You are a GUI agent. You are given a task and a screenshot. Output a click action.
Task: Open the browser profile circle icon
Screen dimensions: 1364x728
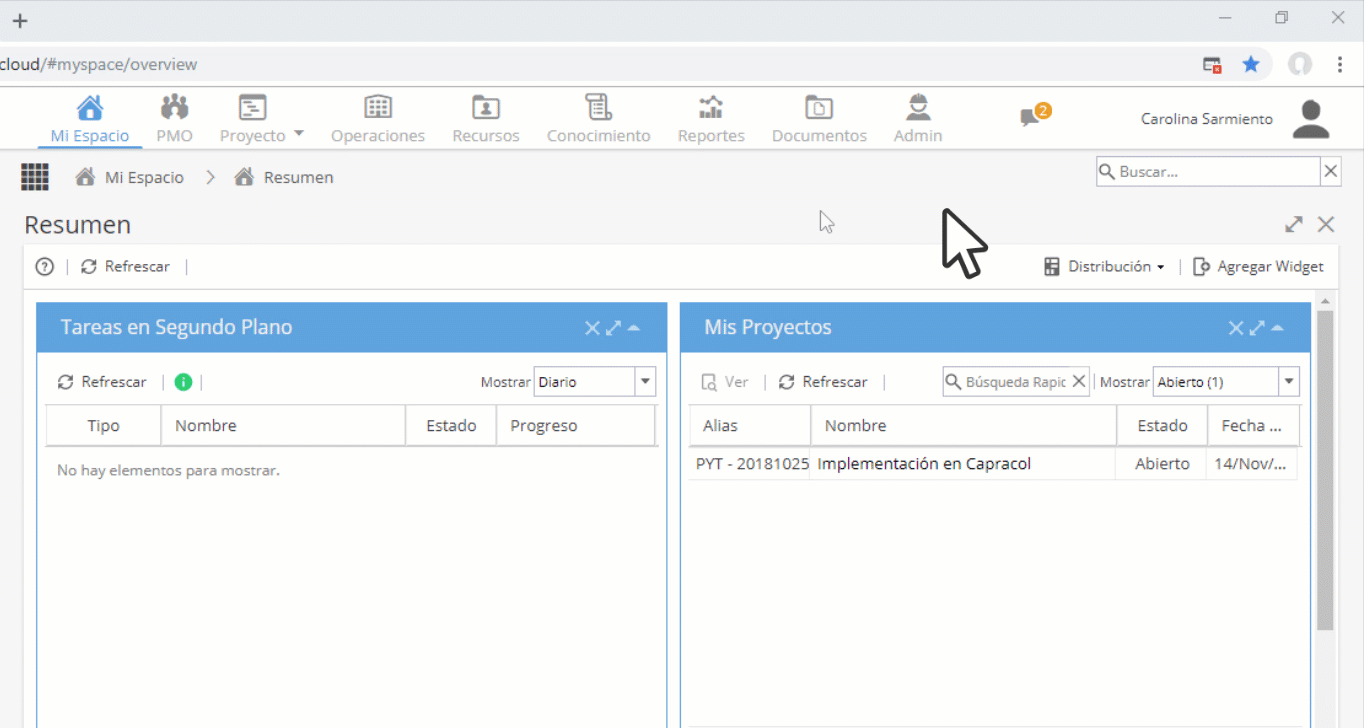1299,65
